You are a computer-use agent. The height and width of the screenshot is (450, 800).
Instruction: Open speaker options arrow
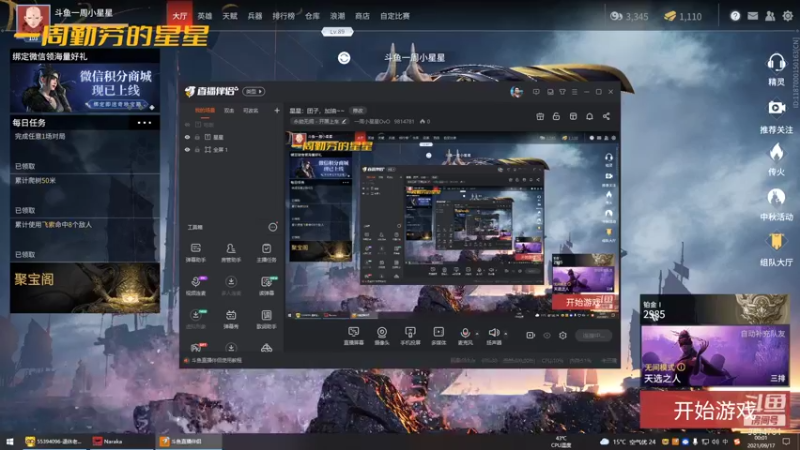point(506,334)
